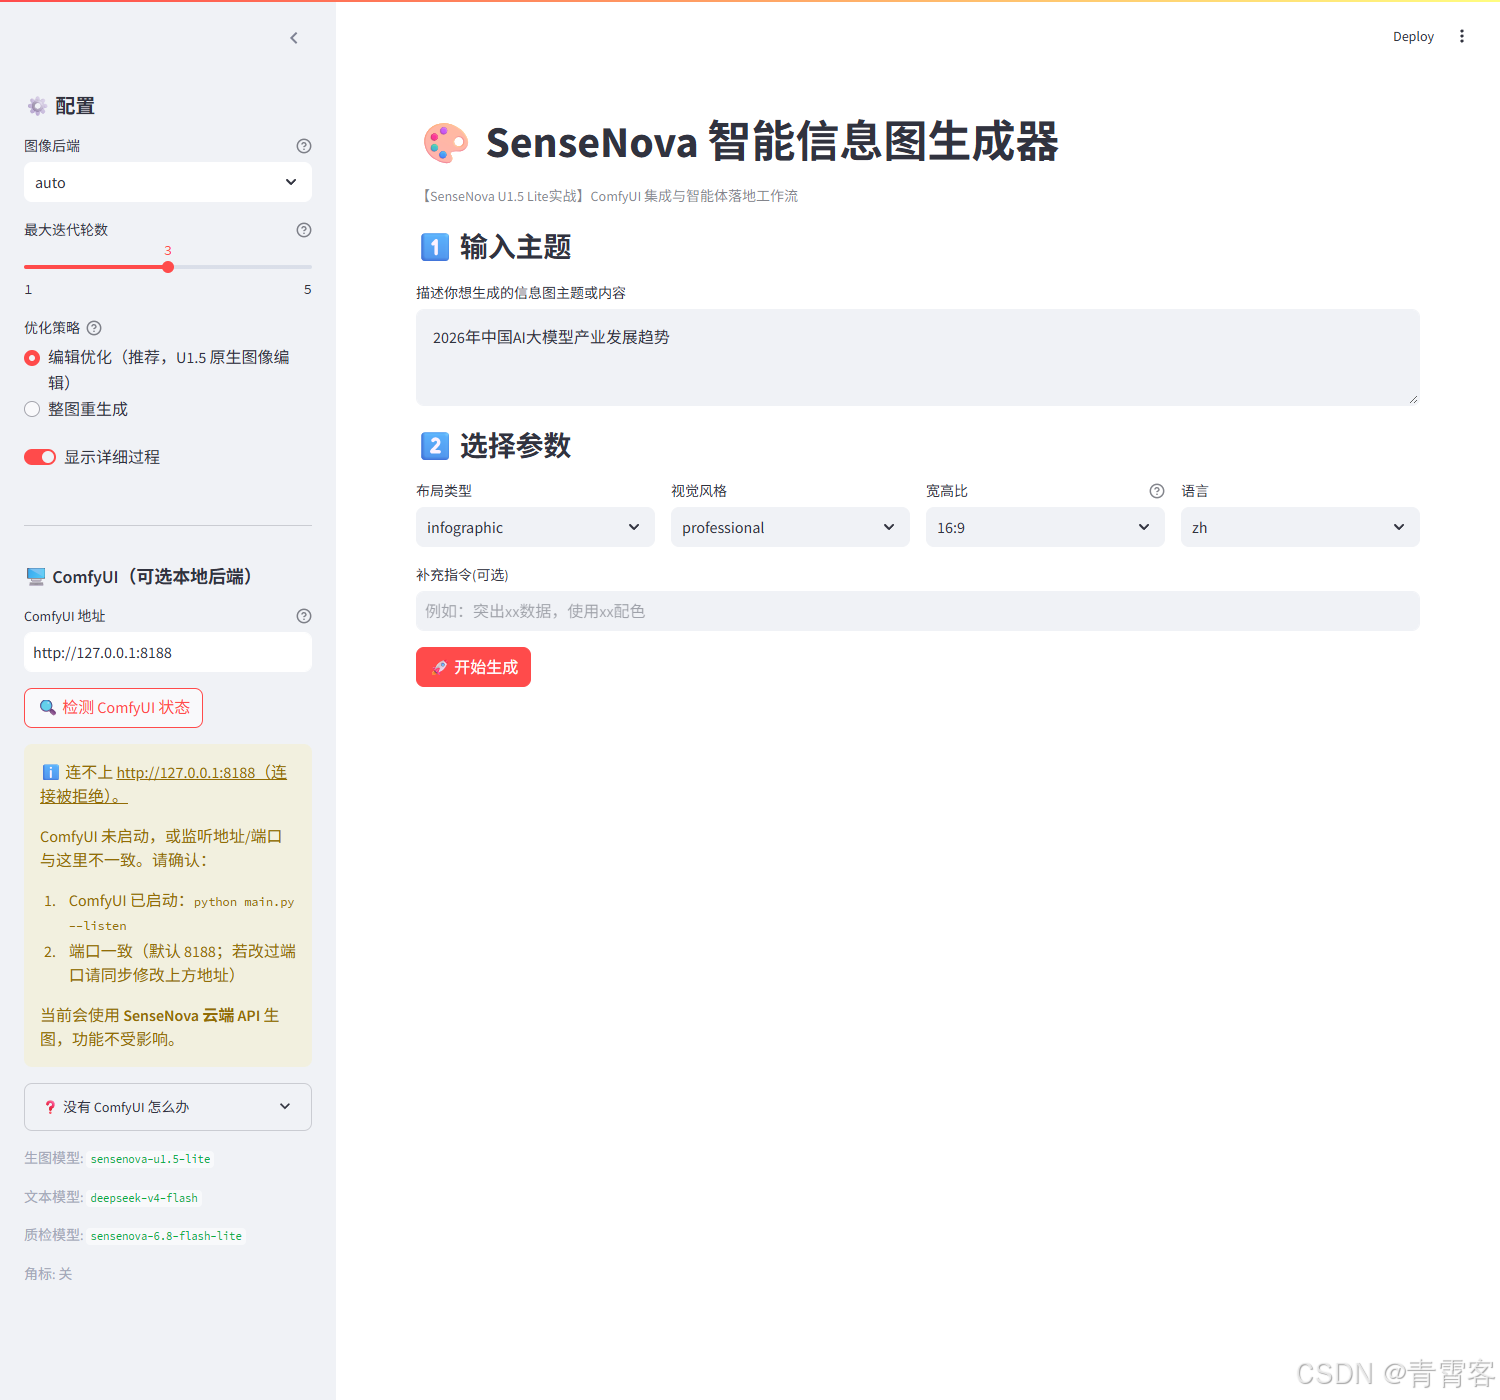Screen dimensions: 1500x1400
Task: Click the subtitle ComfyUI 集成与智能体落地工作流
Action: click(694, 196)
